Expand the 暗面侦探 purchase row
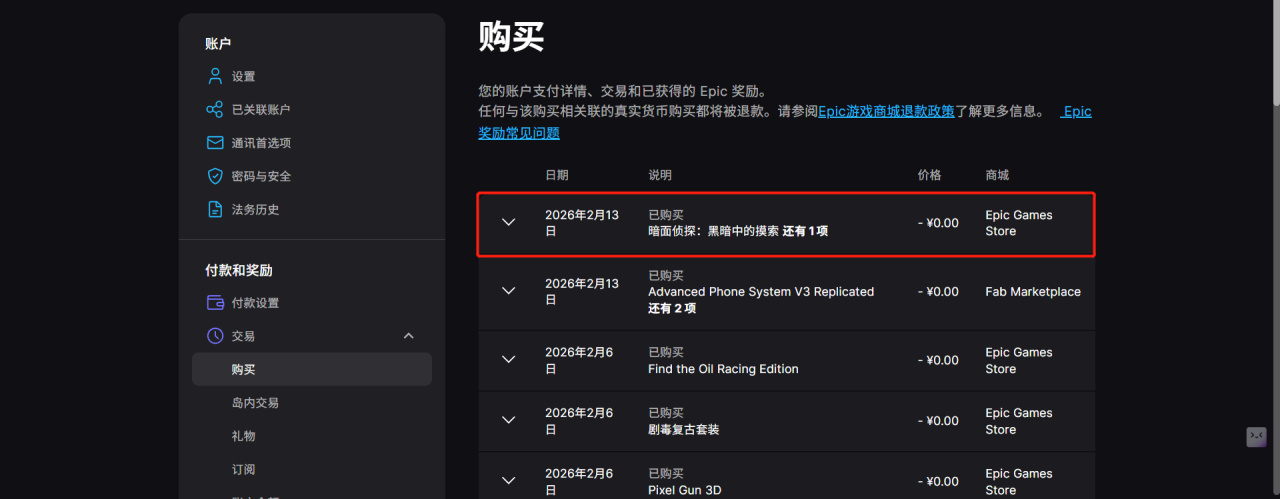This screenshot has width=1280, height=499. click(508, 222)
